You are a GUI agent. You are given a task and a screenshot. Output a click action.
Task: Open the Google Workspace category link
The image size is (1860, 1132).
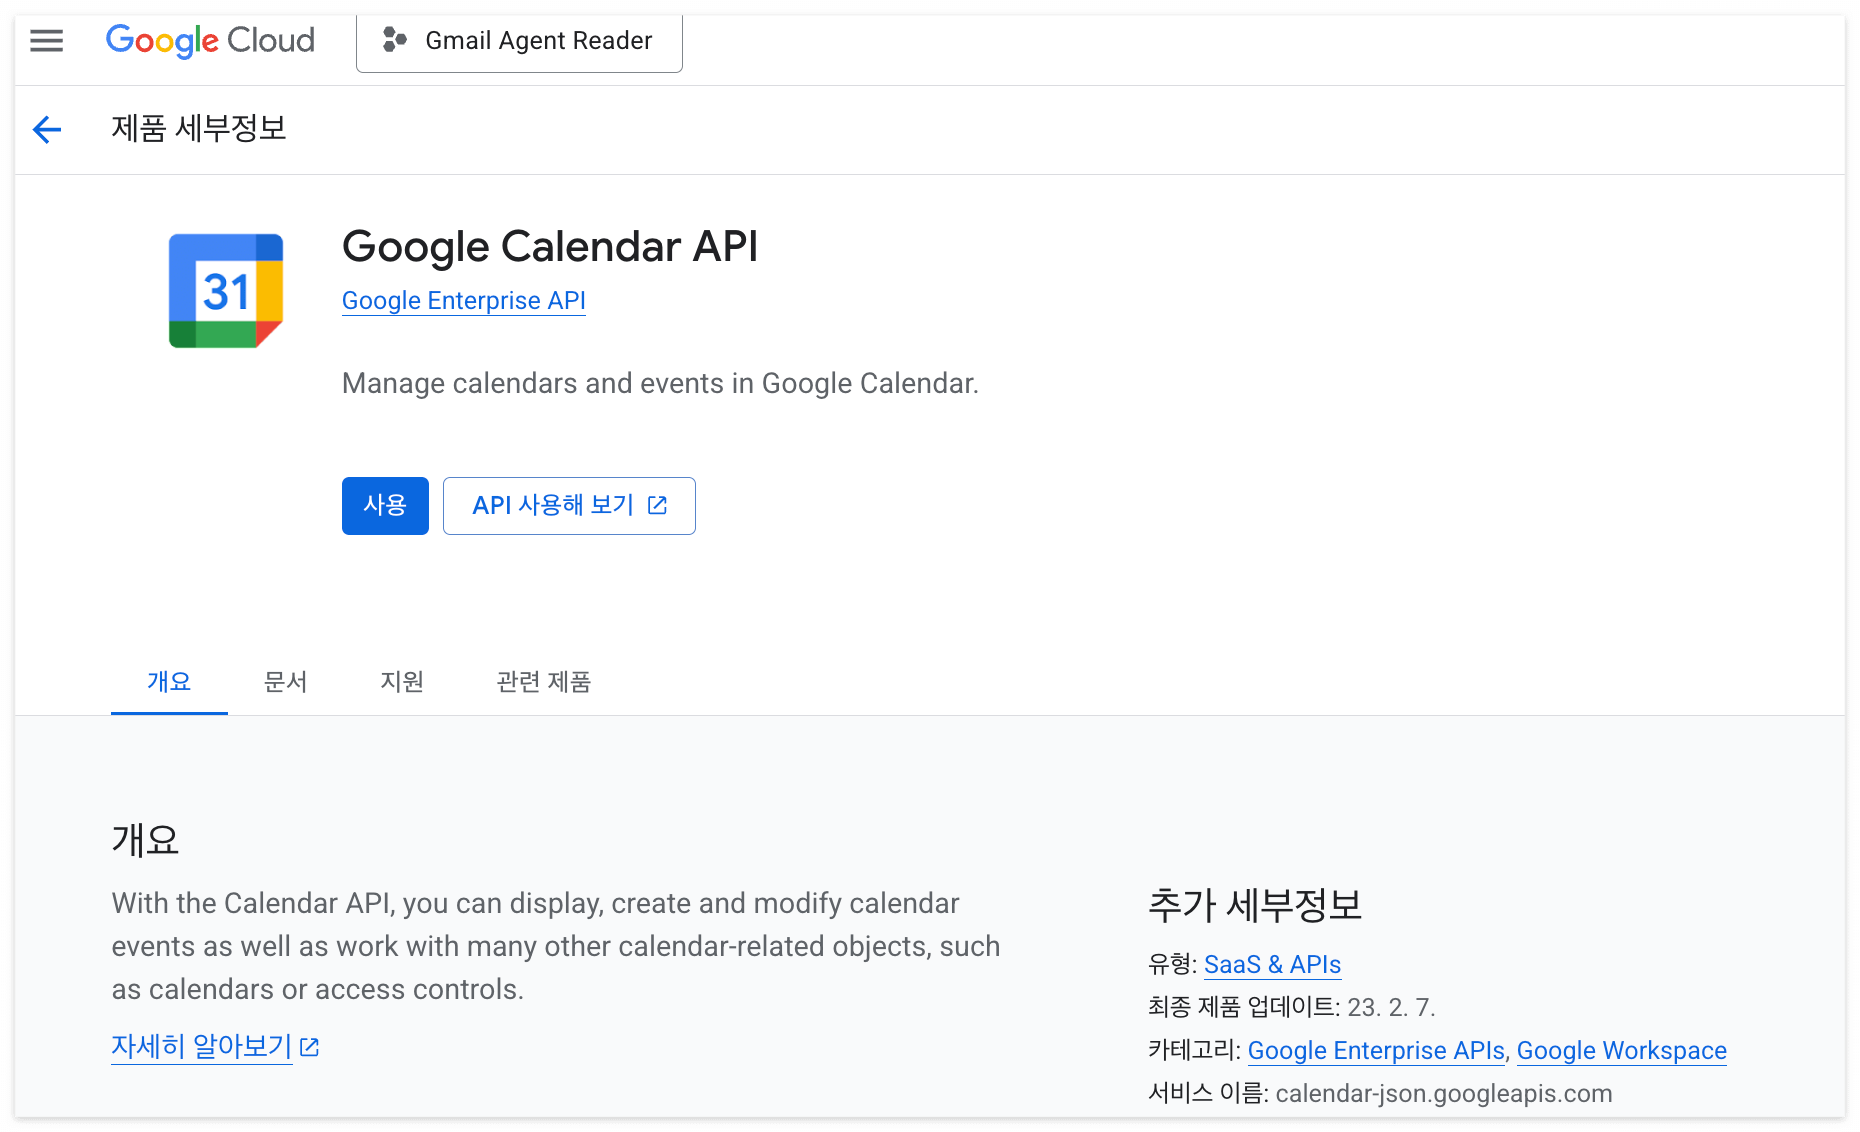[1621, 1051]
